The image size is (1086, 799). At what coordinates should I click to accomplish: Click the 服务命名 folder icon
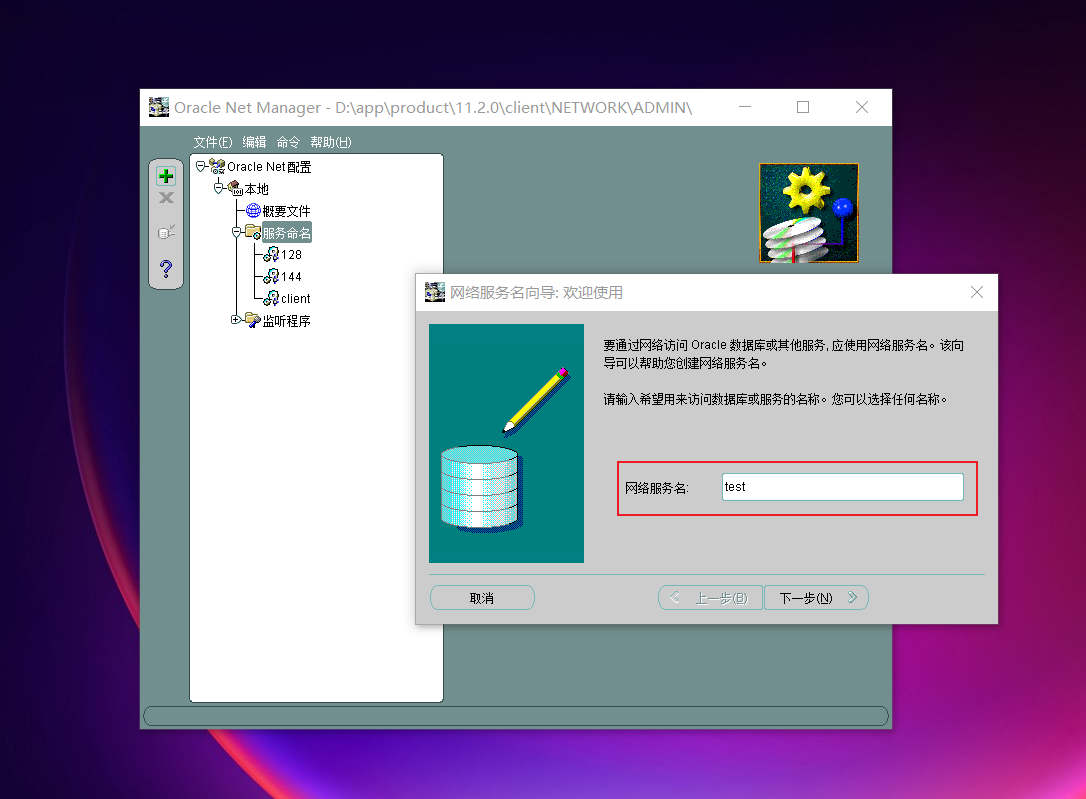click(253, 233)
